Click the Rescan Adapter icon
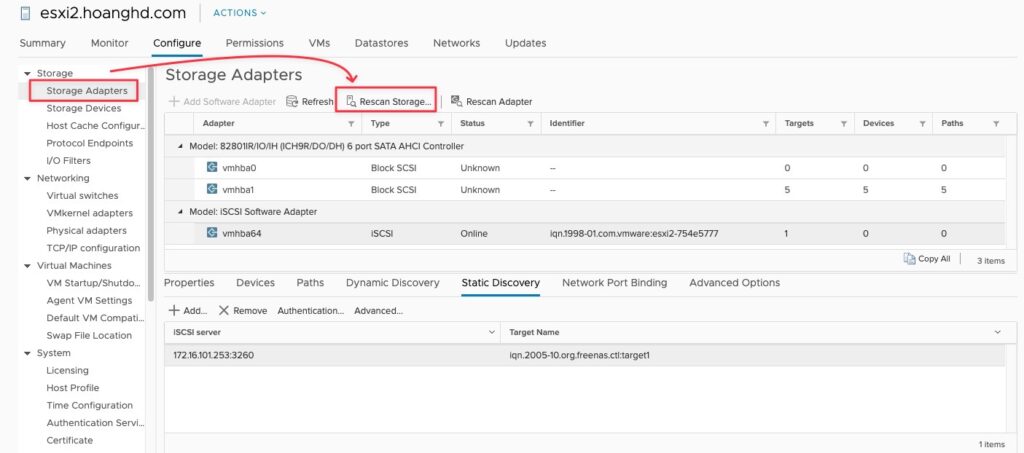The height and width of the screenshot is (453, 1024). (x=456, y=102)
